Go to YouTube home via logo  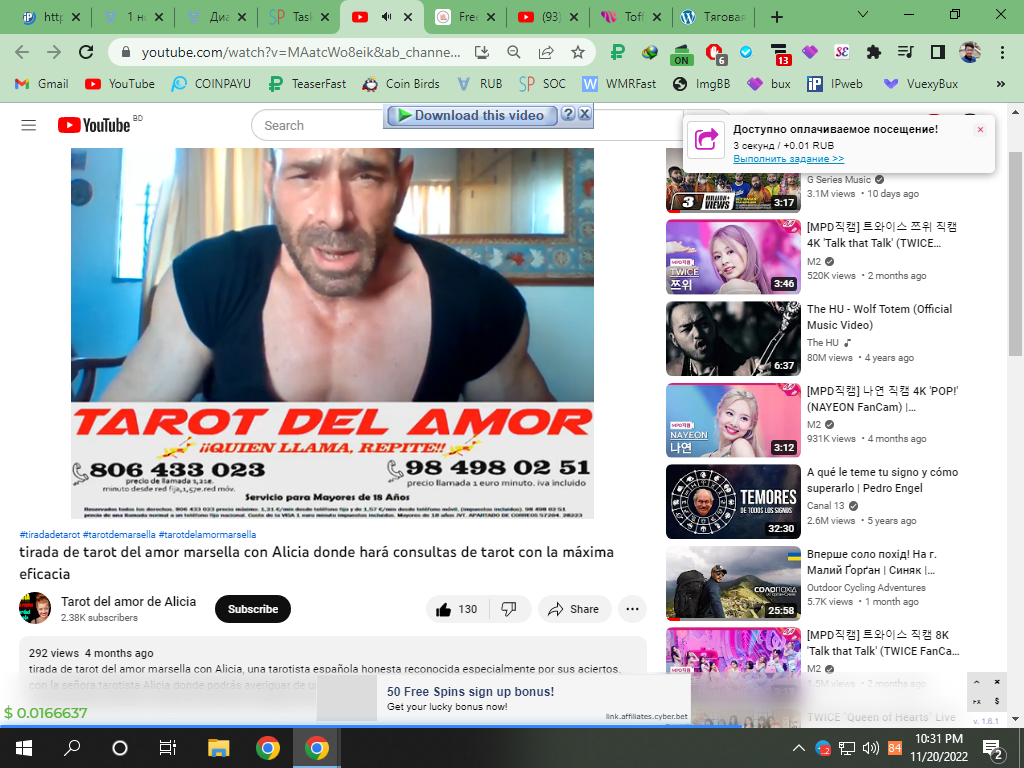click(94, 125)
